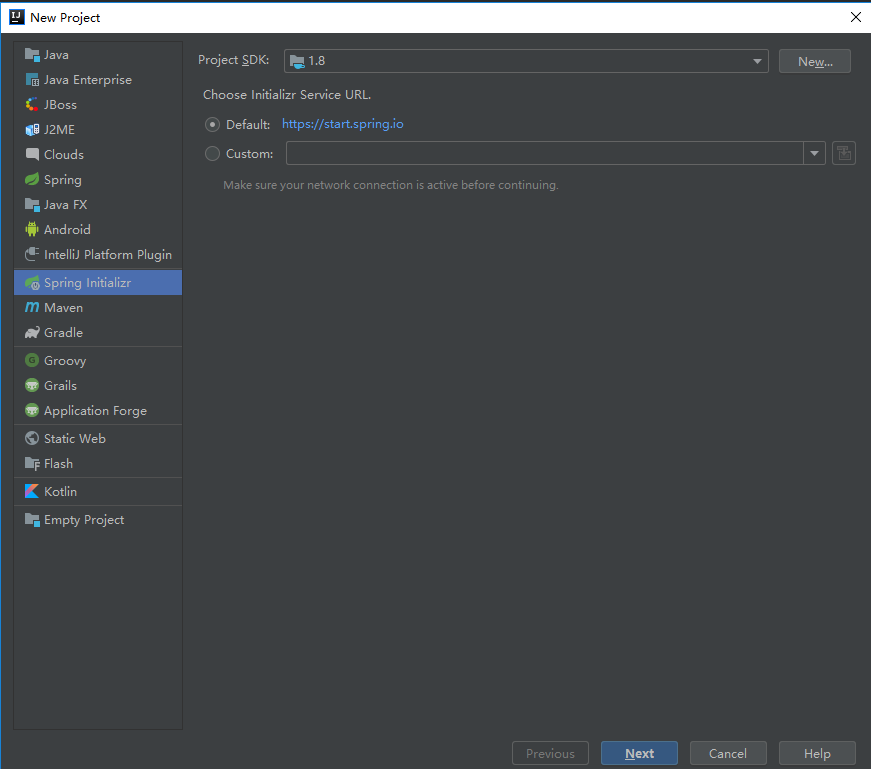Click the IntelliJ Platform Plugin icon
871x769 pixels.
[x=32, y=254]
